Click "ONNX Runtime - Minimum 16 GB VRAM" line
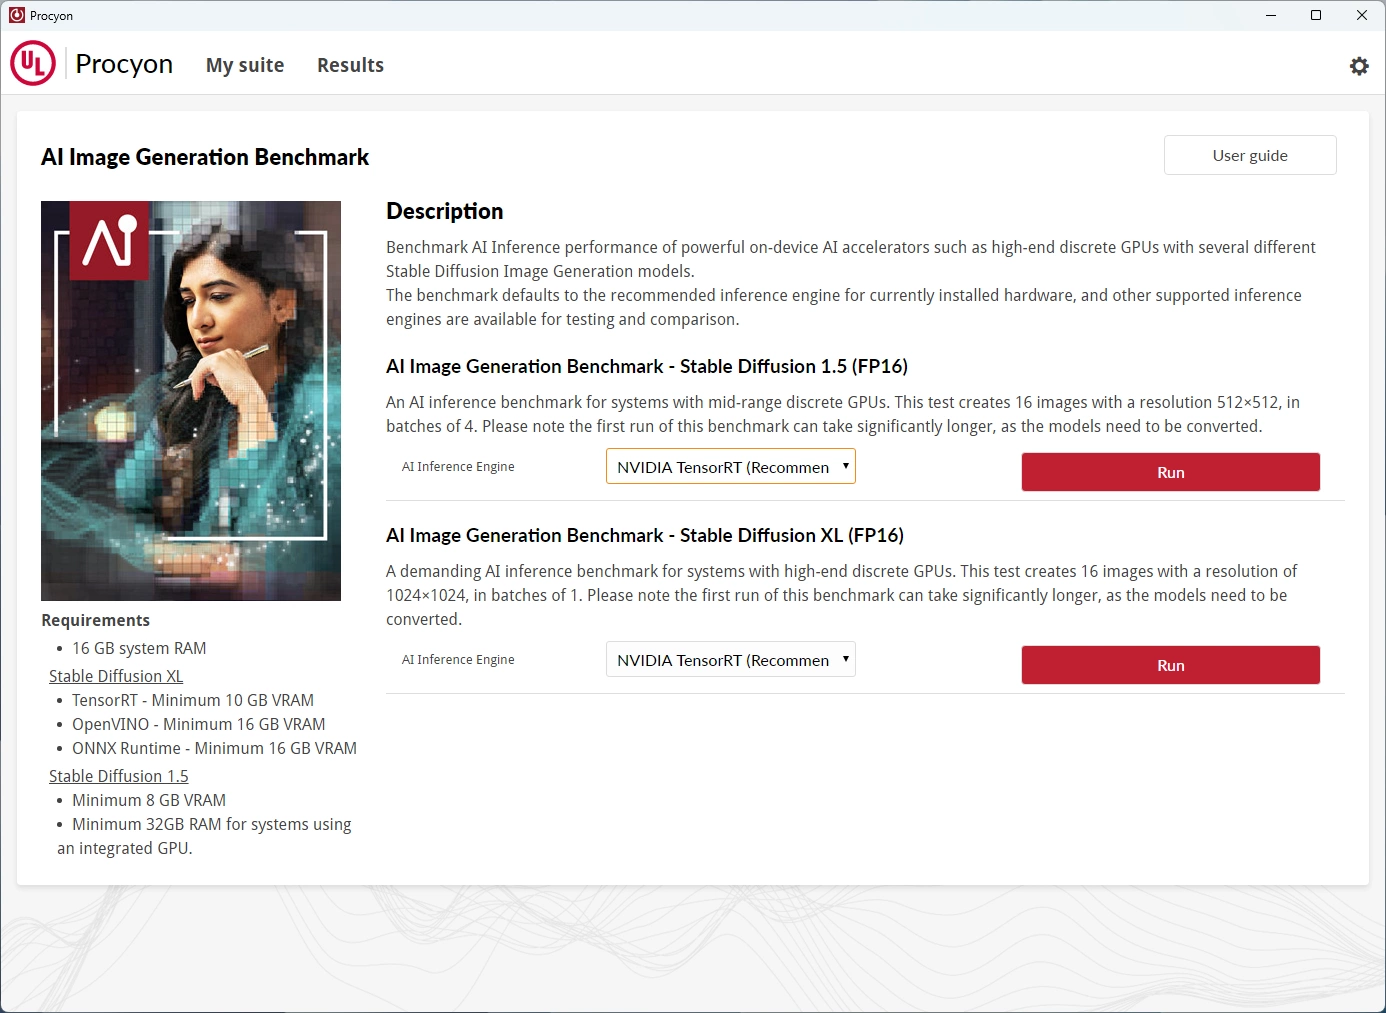1386x1013 pixels. (x=214, y=748)
